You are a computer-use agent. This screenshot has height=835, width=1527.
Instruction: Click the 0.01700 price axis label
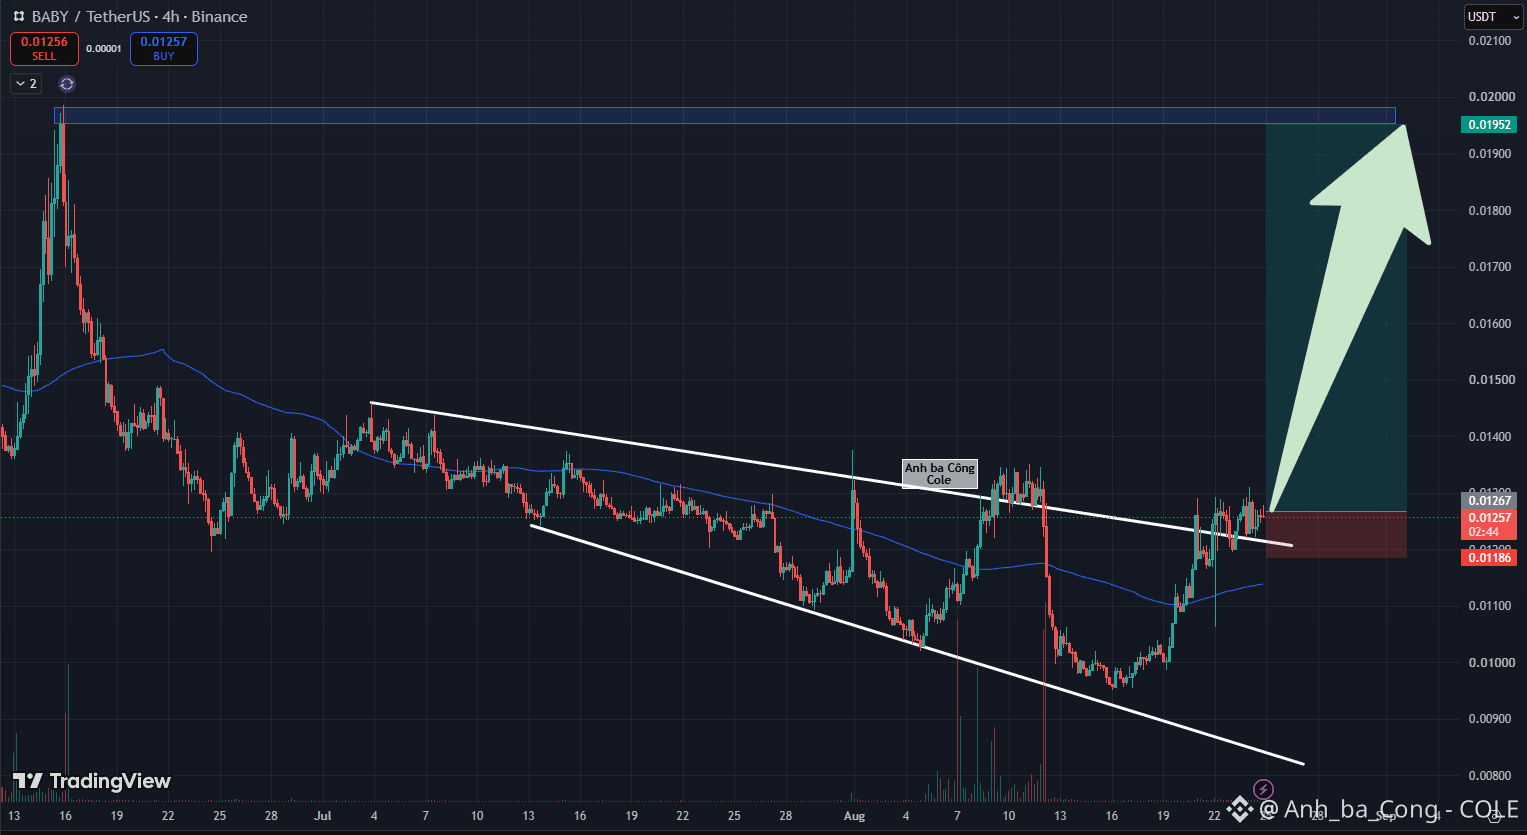coord(1489,267)
